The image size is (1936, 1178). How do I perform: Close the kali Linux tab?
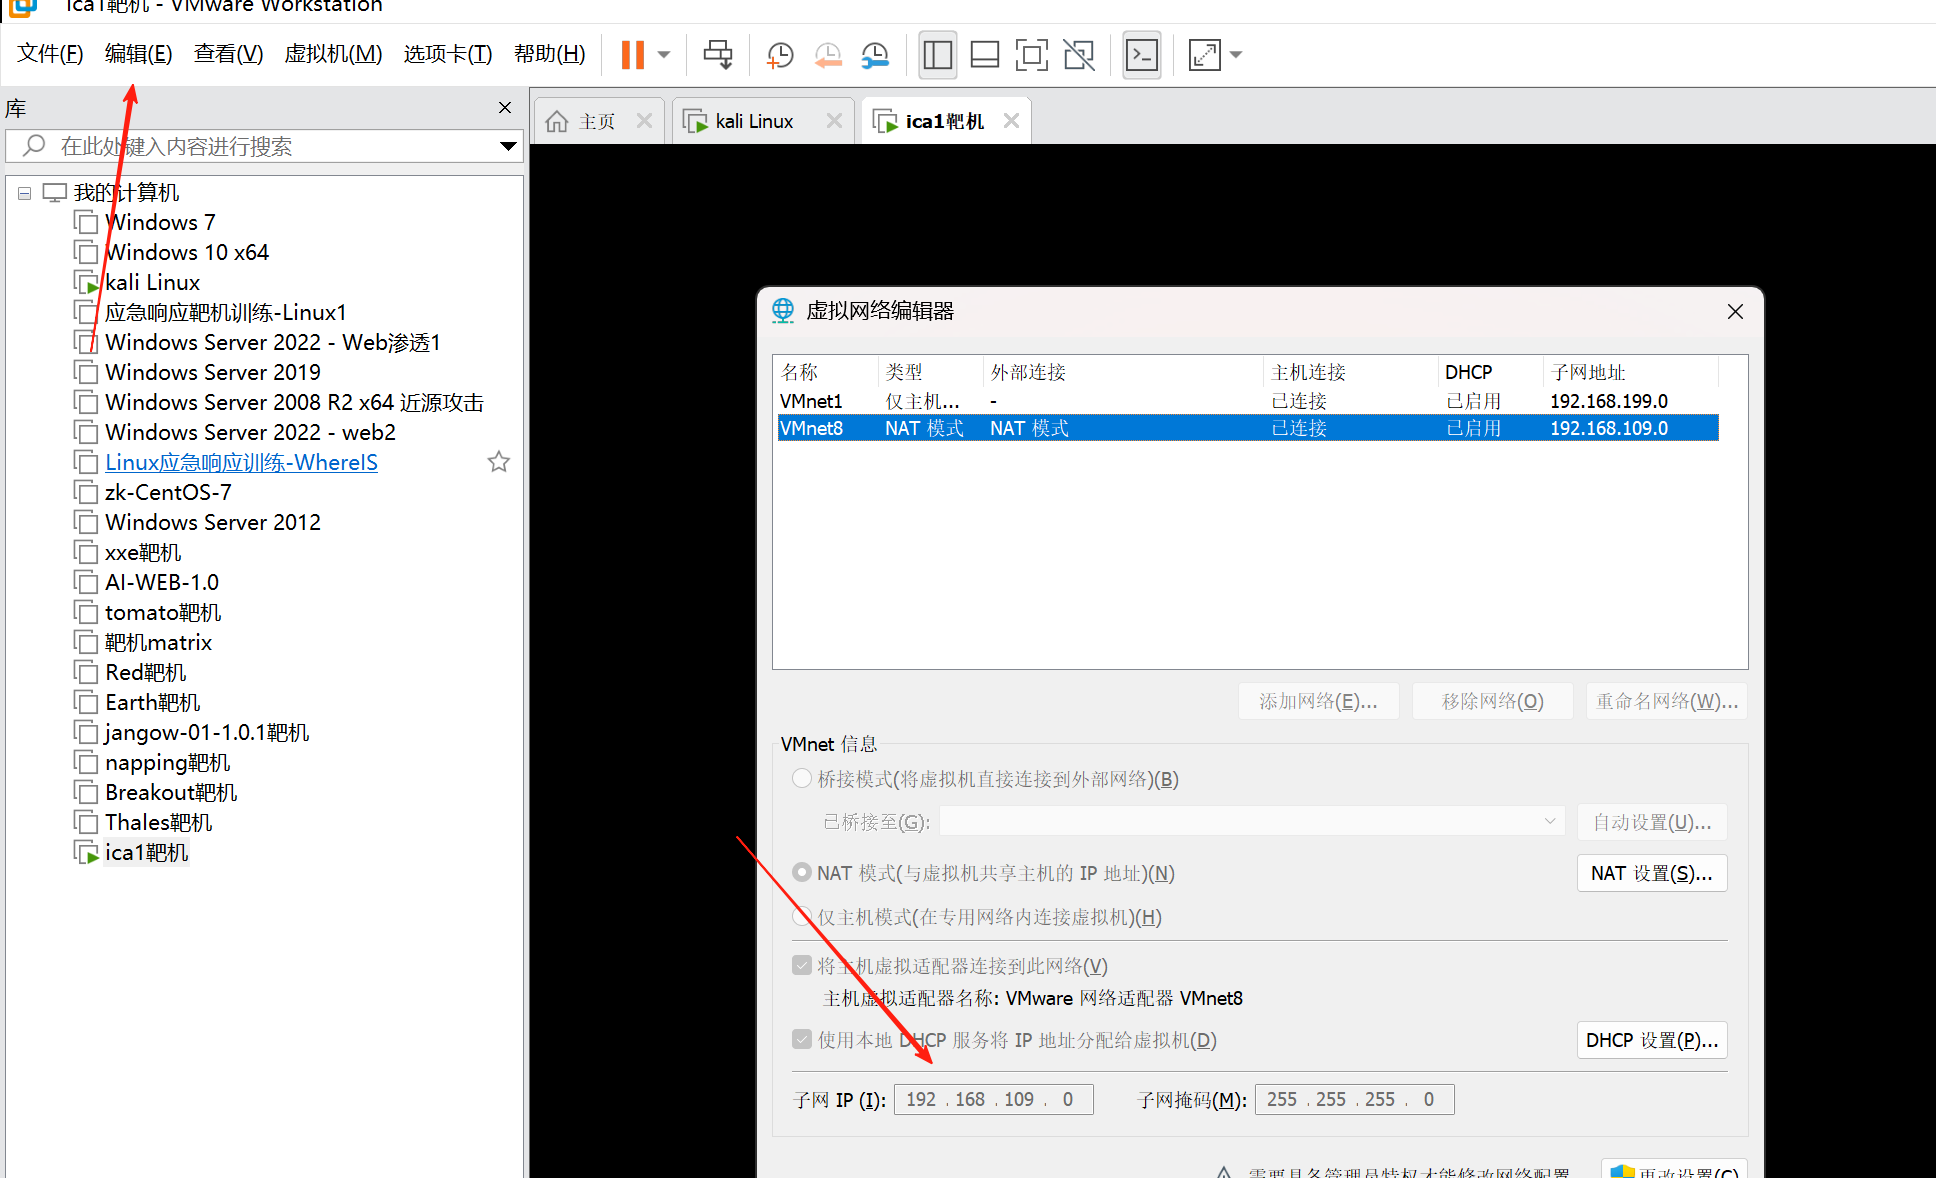(834, 121)
